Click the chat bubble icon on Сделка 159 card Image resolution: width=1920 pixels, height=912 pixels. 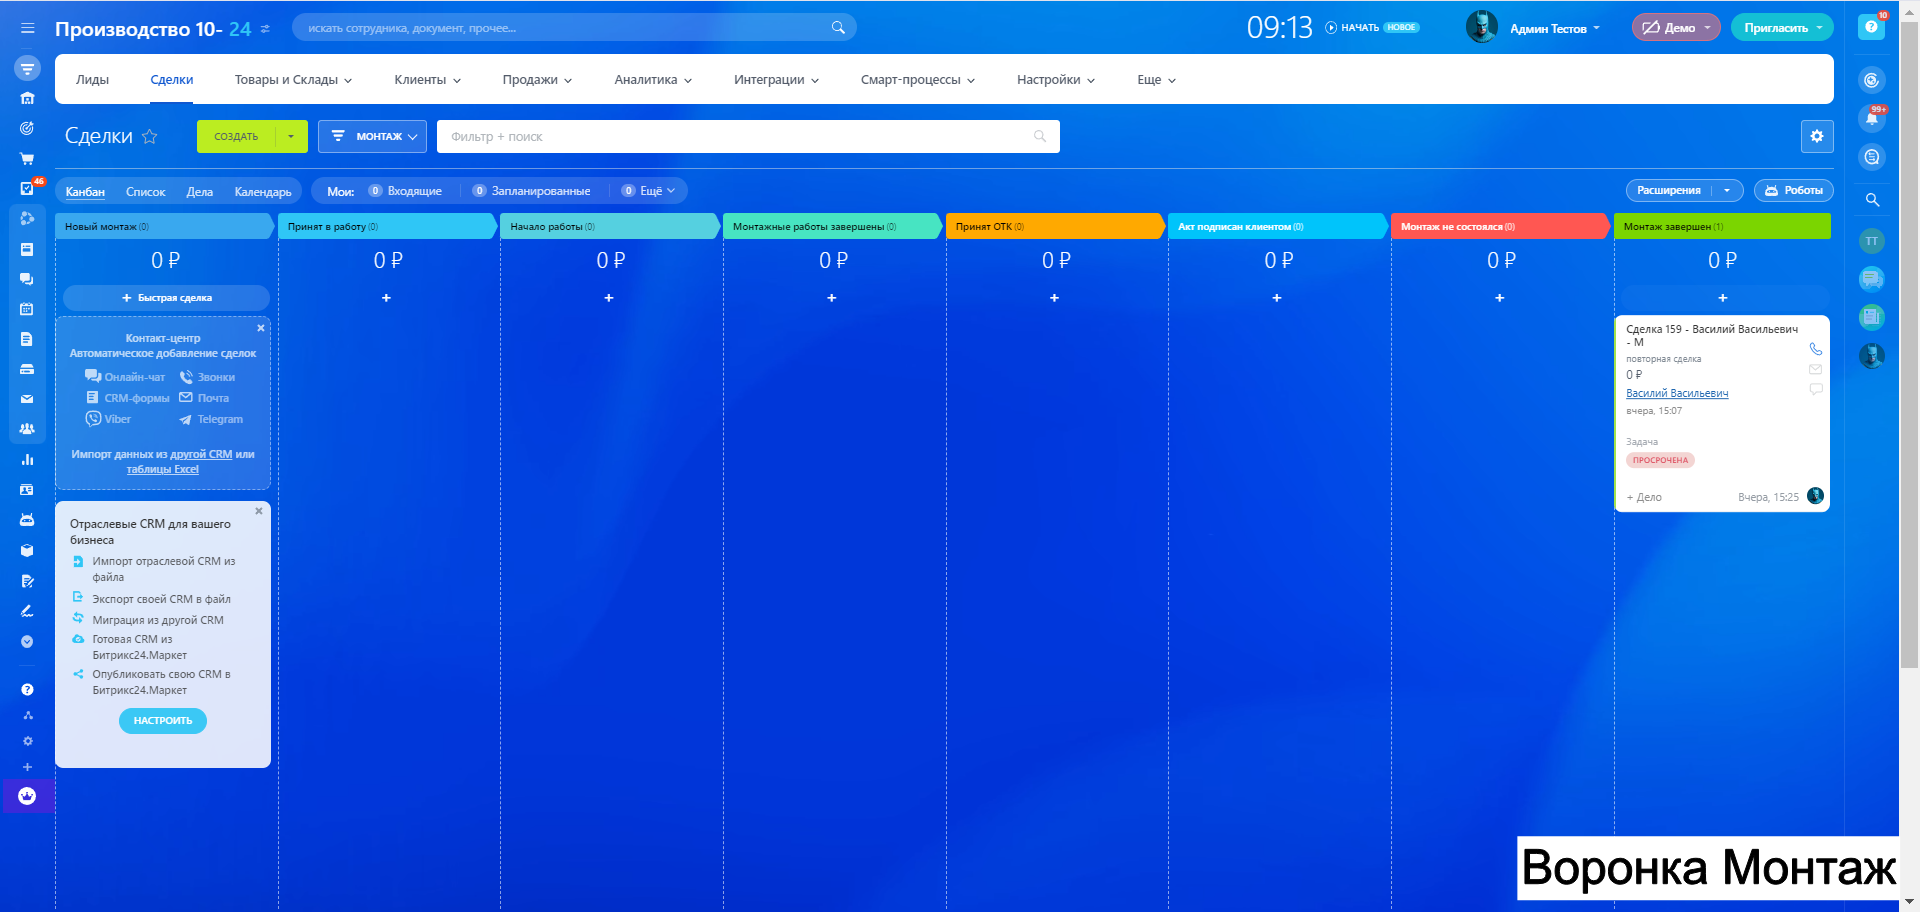click(1815, 389)
